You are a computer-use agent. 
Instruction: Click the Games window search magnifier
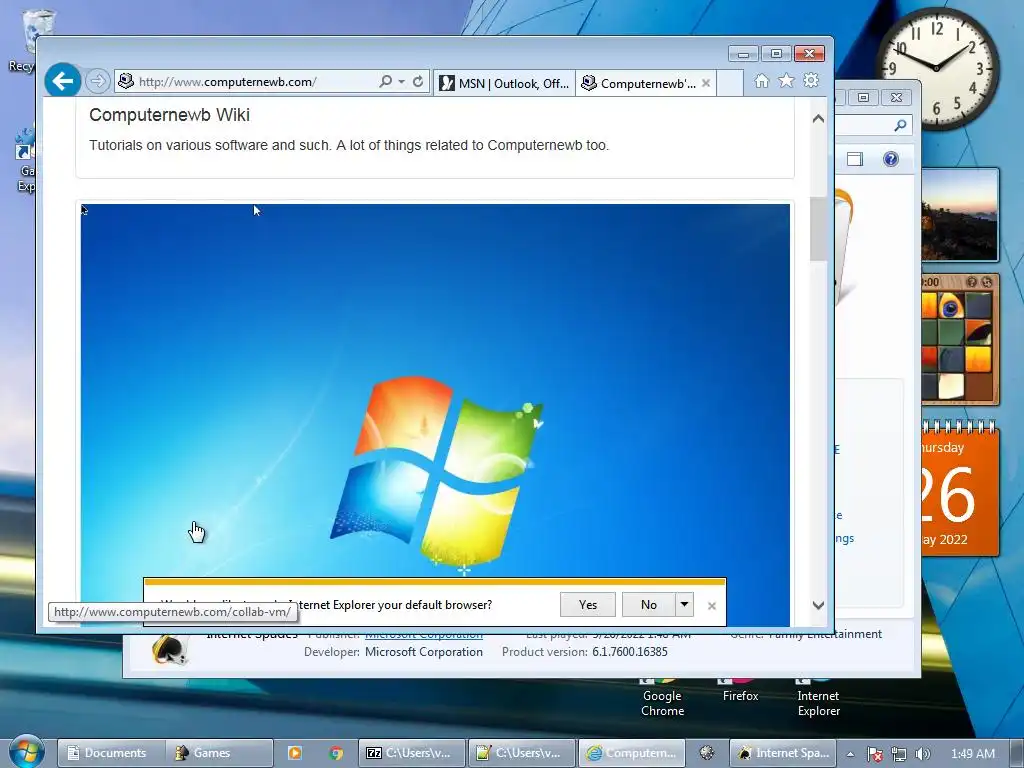click(900, 125)
